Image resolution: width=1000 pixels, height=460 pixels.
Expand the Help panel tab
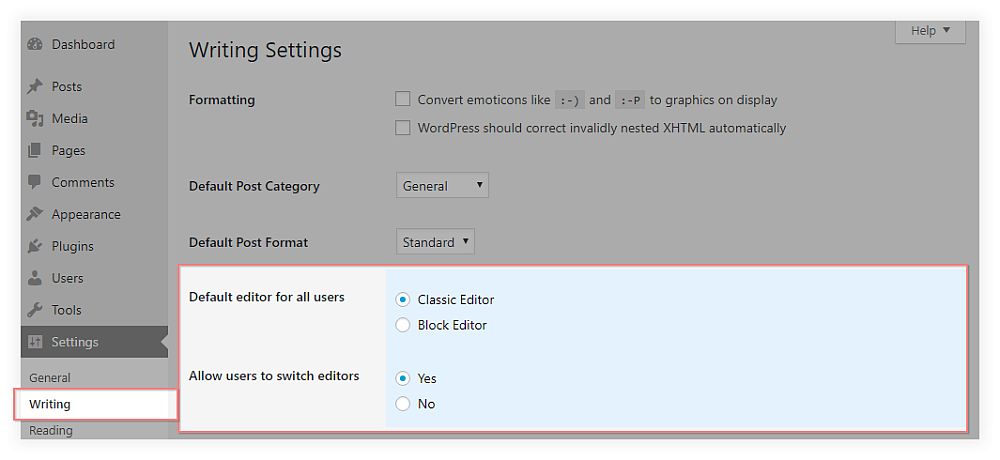click(x=930, y=31)
